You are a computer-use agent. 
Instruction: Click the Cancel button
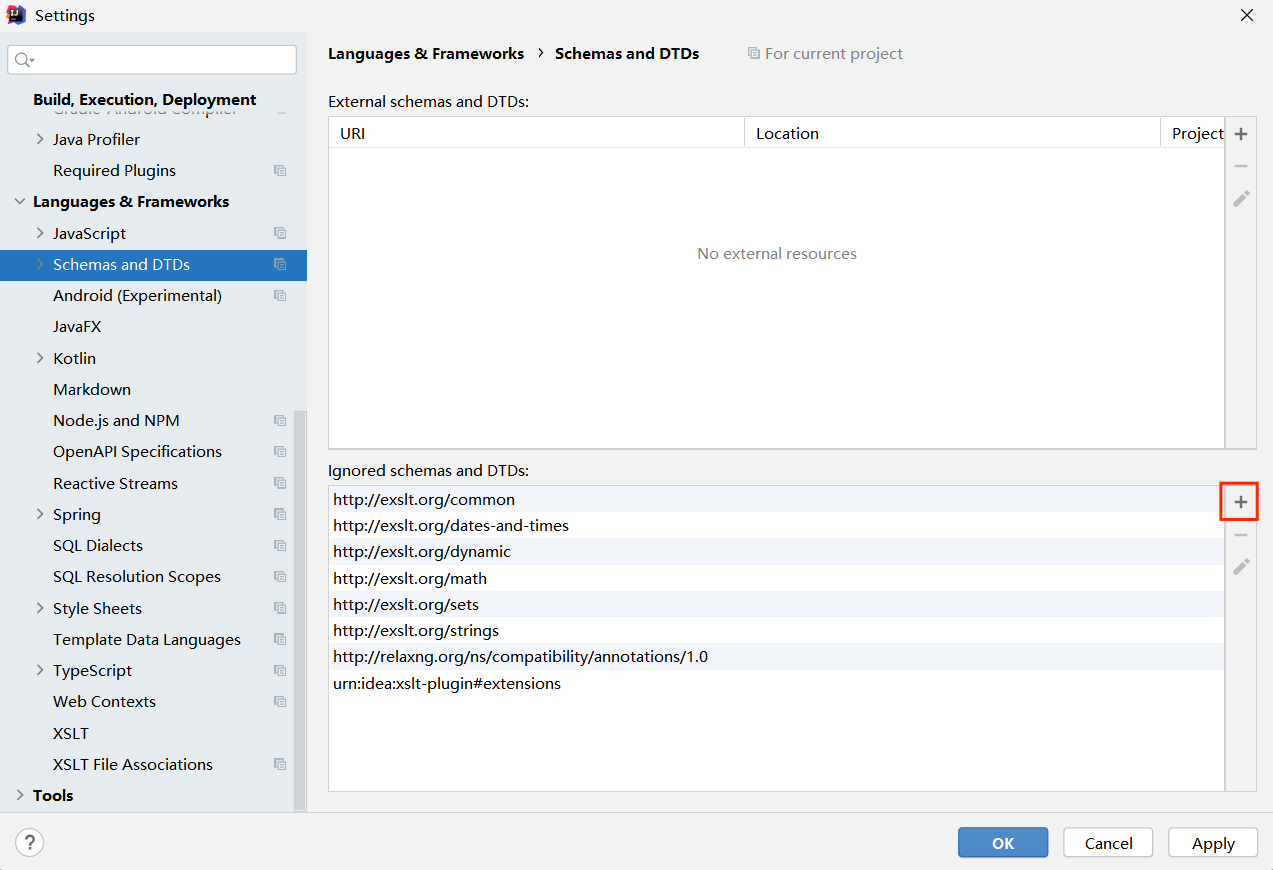1108,843
